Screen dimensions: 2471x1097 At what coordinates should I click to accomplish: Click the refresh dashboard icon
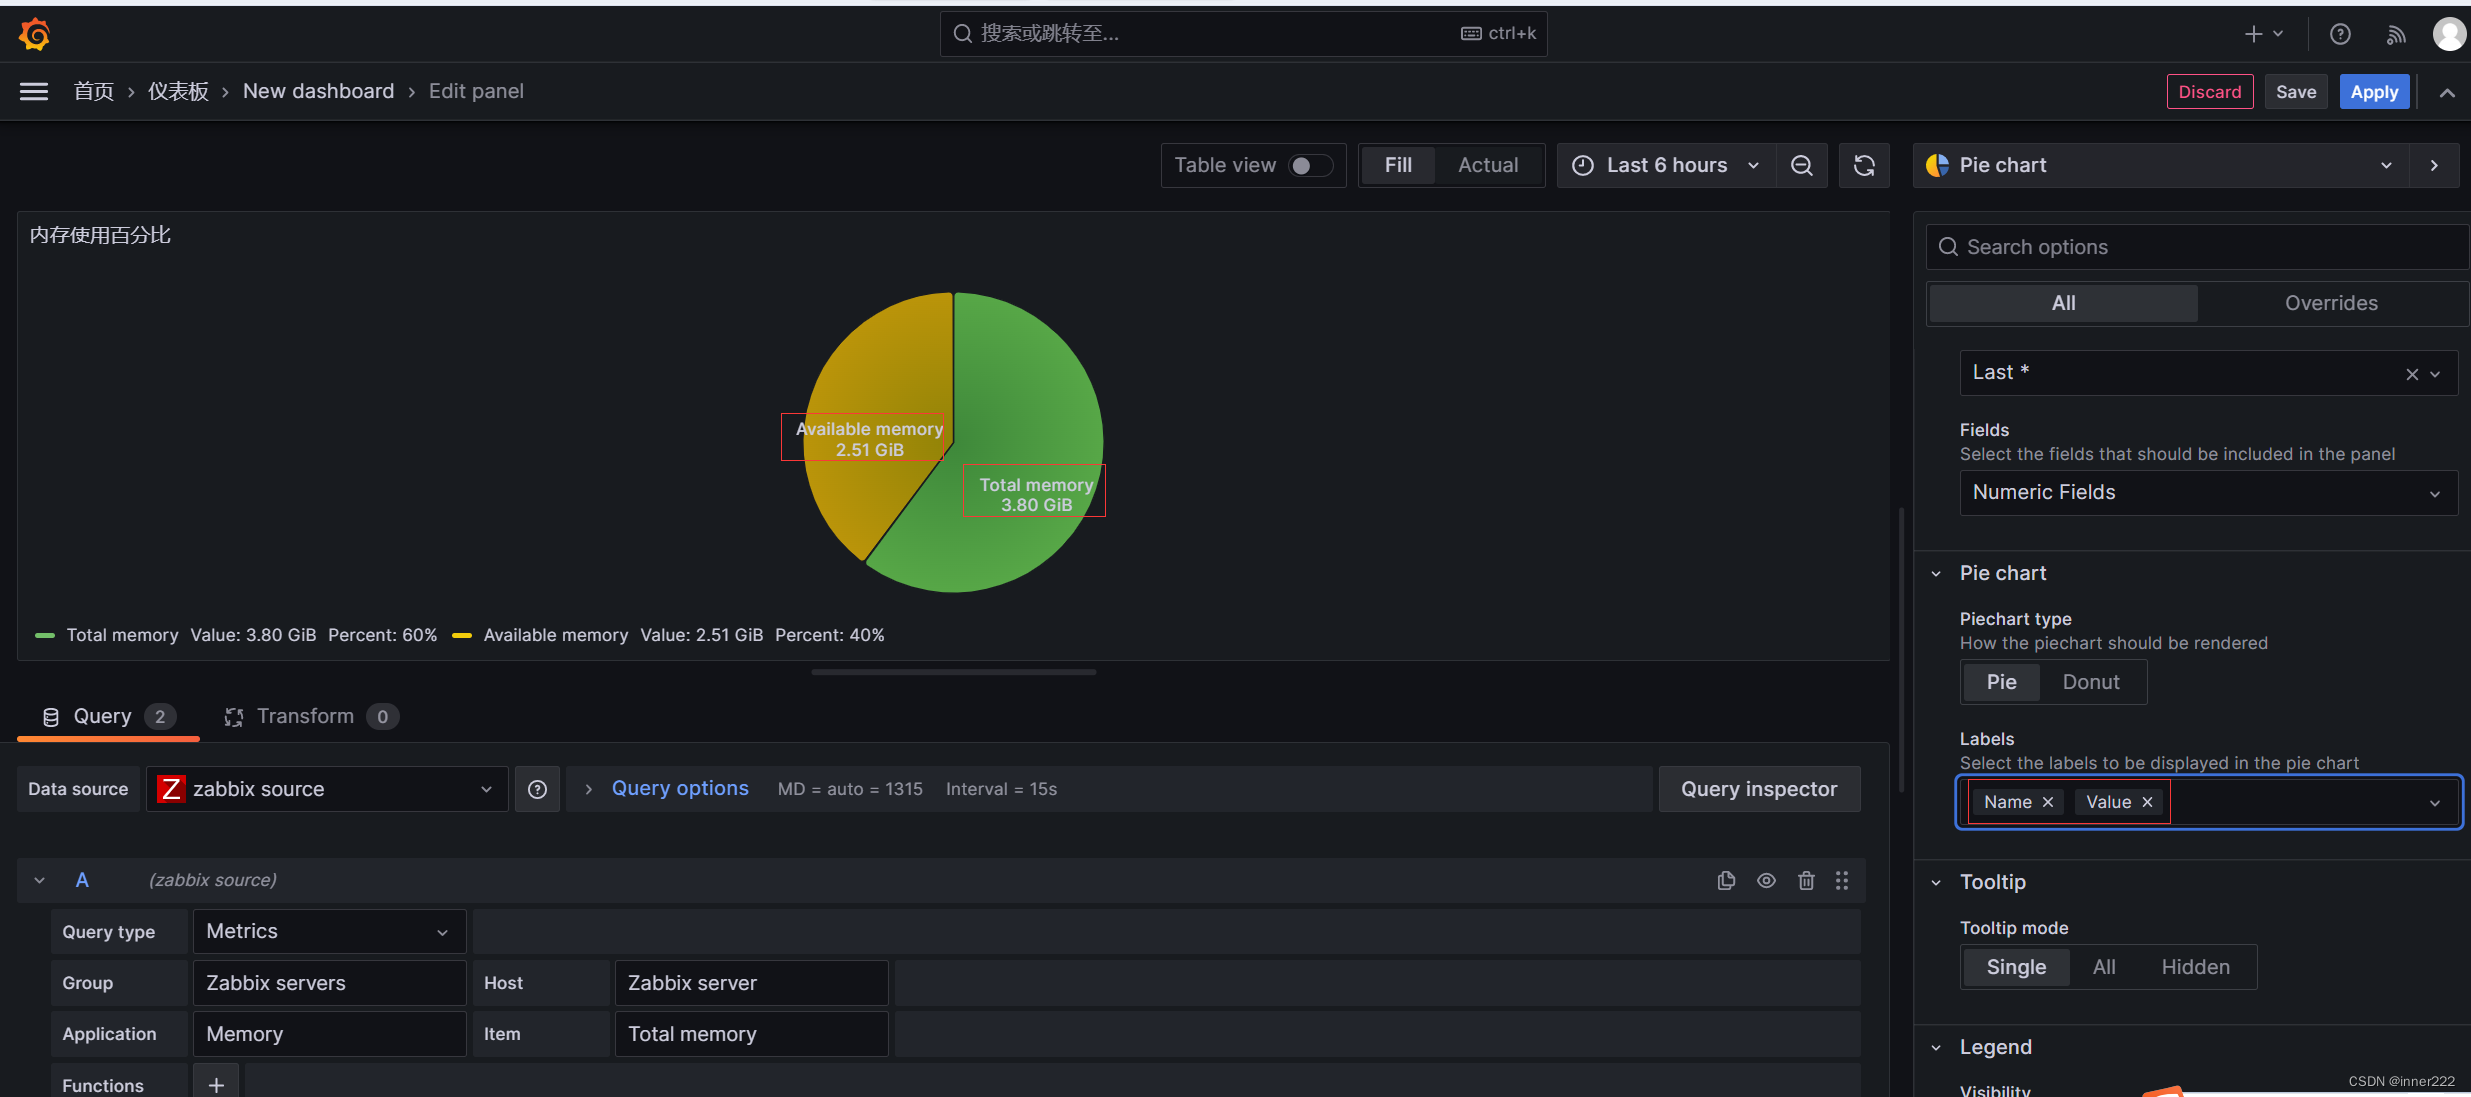click(1864, 165)
